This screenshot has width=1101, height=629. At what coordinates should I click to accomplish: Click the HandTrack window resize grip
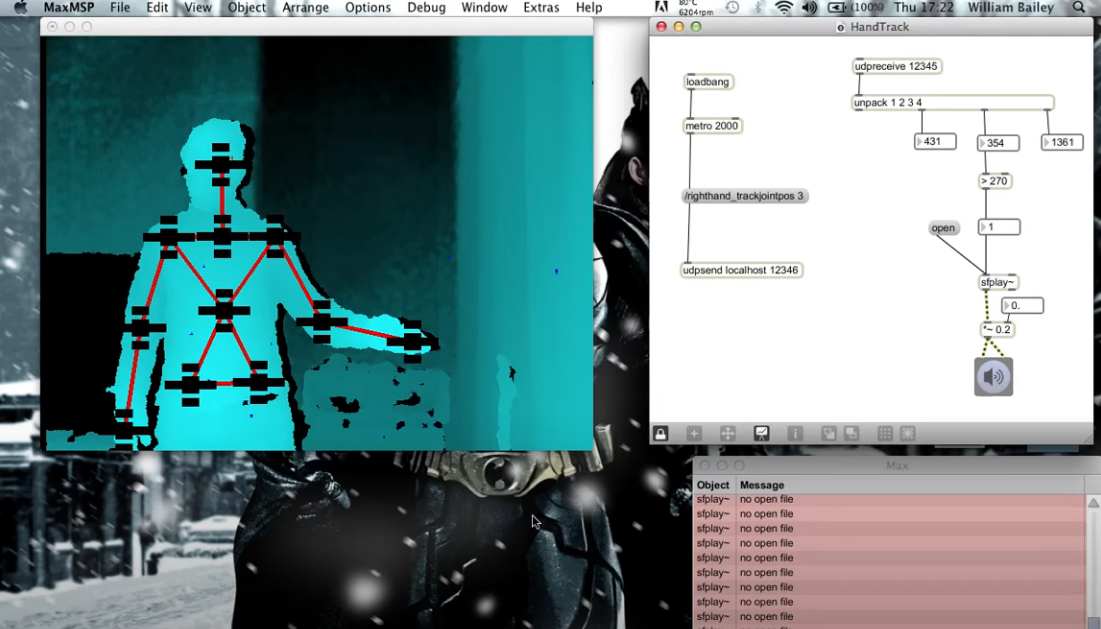click(1088, 439)
